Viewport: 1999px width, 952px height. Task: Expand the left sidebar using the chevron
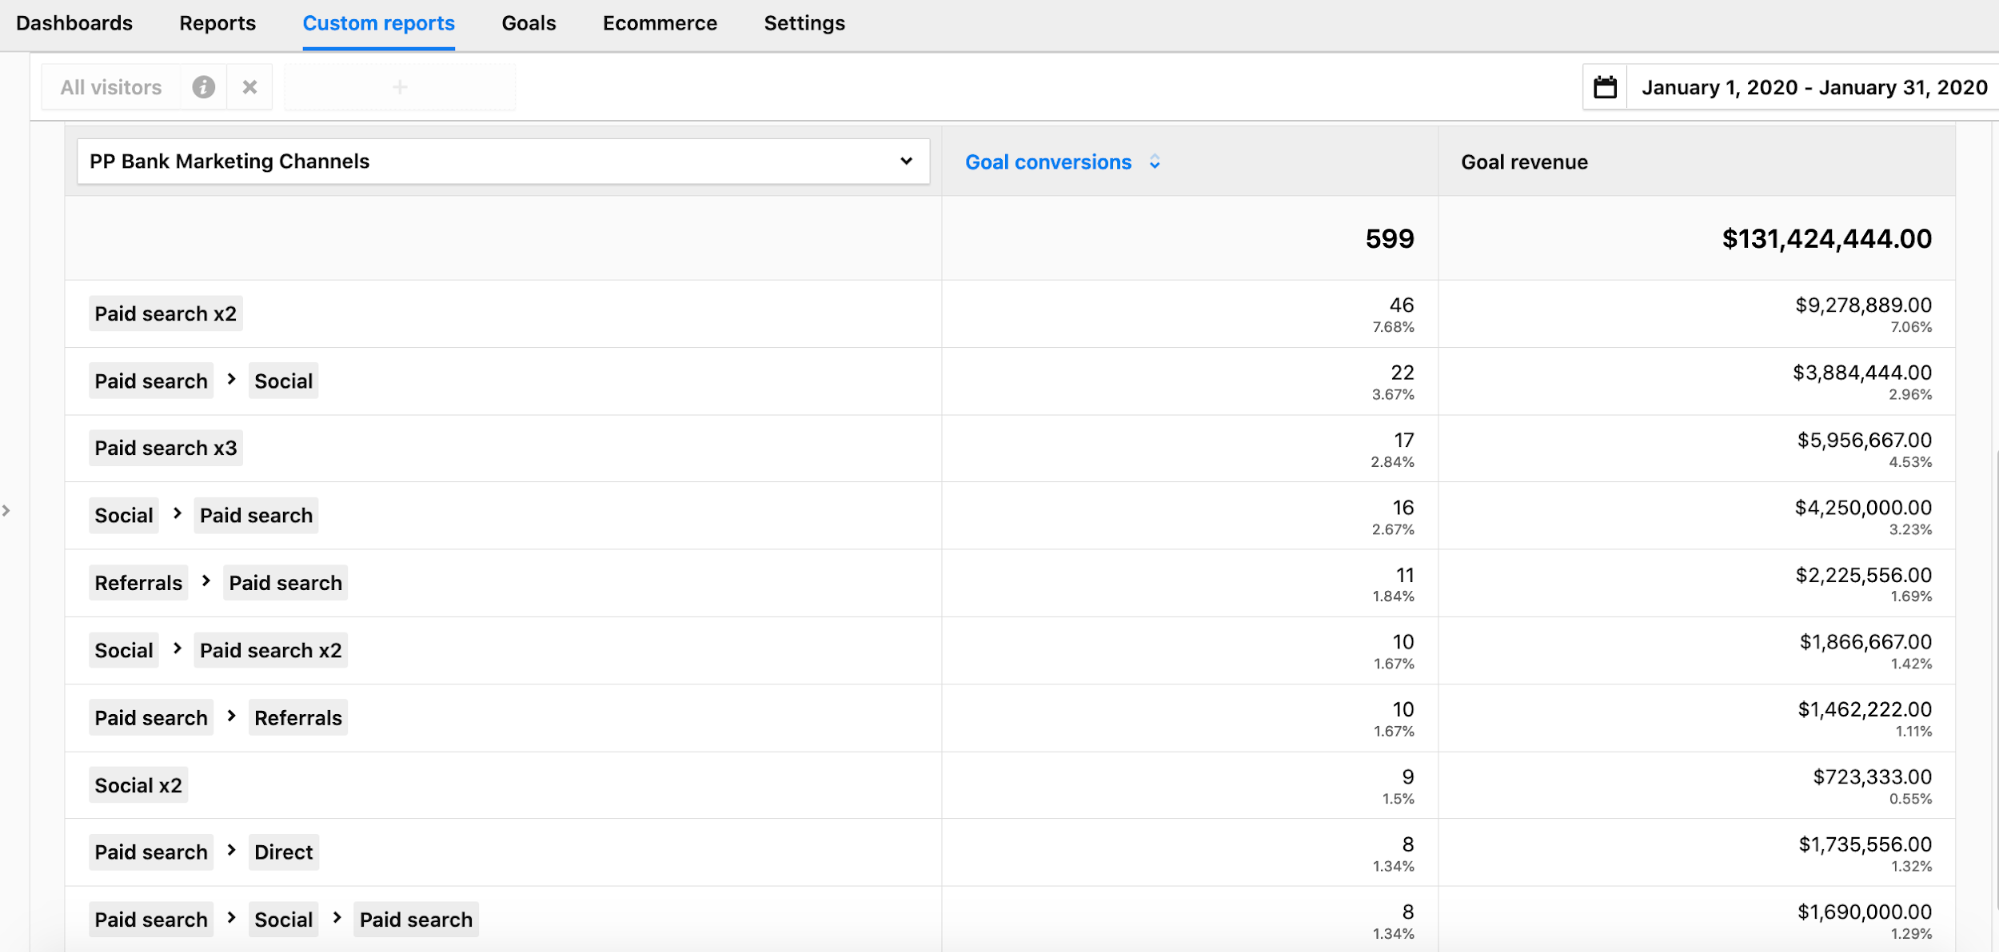pos(7,511)
